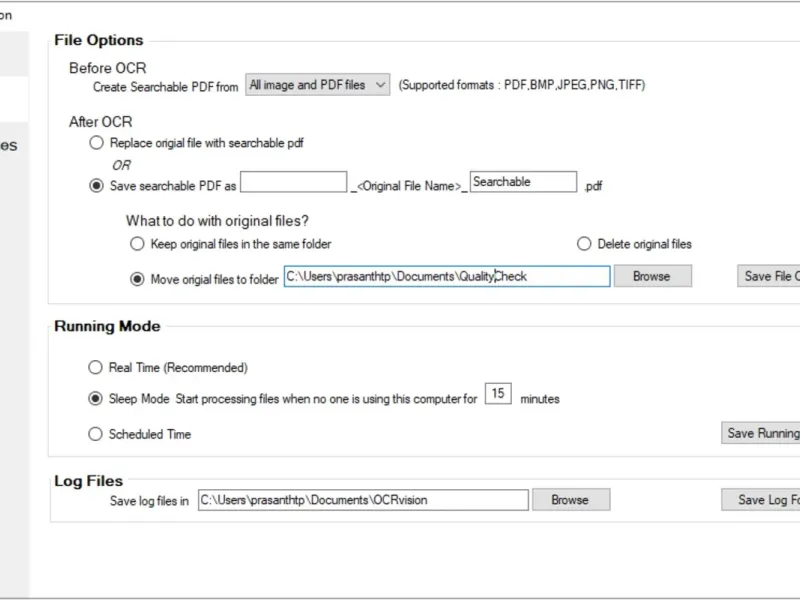Click the sleep minutes field showing 15
Screen dimensions: 800x600
click(x=498, y=393)
